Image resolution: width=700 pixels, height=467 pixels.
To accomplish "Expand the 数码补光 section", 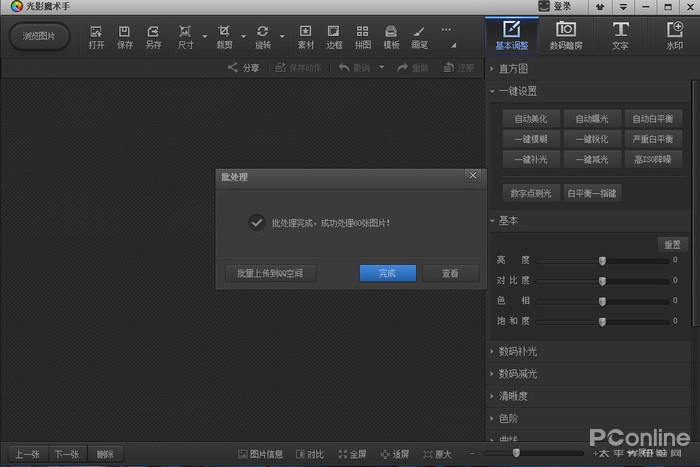I will (x=517, y=351).
